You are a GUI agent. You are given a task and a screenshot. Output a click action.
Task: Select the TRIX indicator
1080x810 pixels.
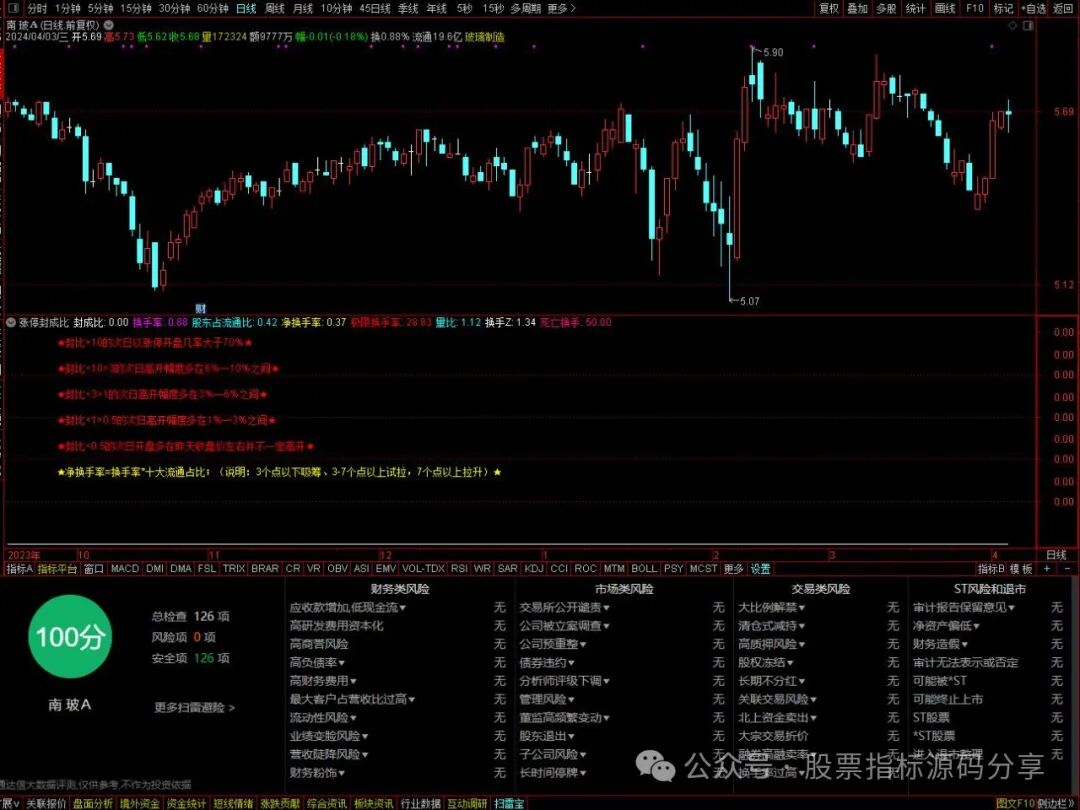click(233, 569)
